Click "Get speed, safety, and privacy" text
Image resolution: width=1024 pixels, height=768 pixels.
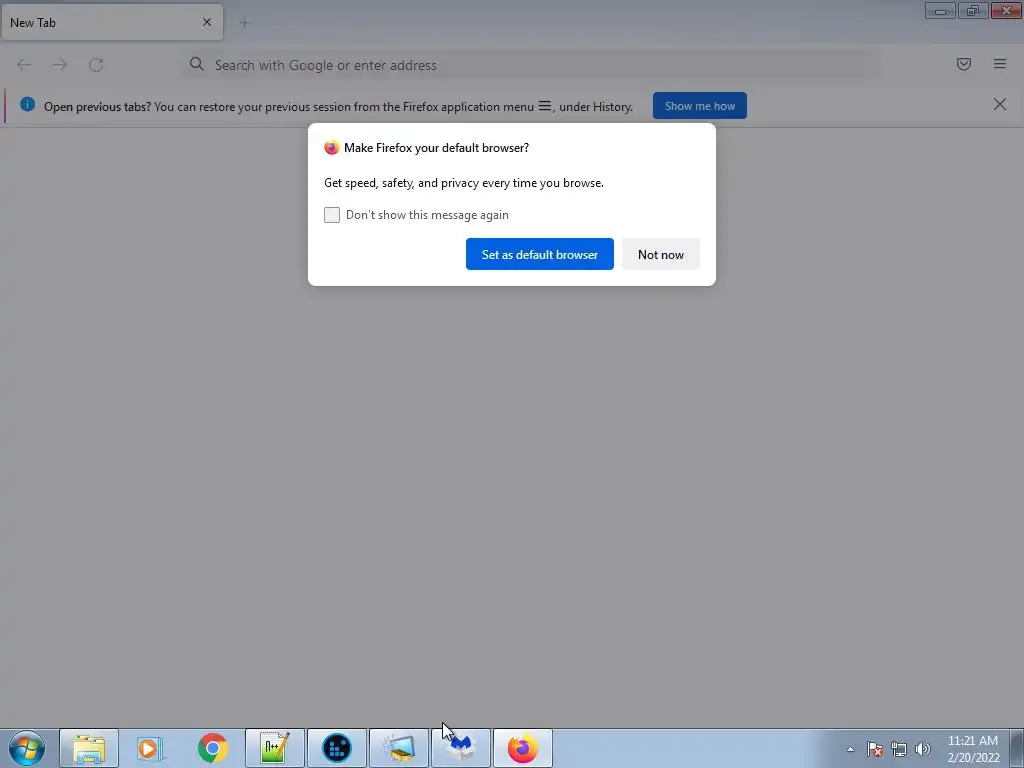pyautogui.click(x=464, y=183)
